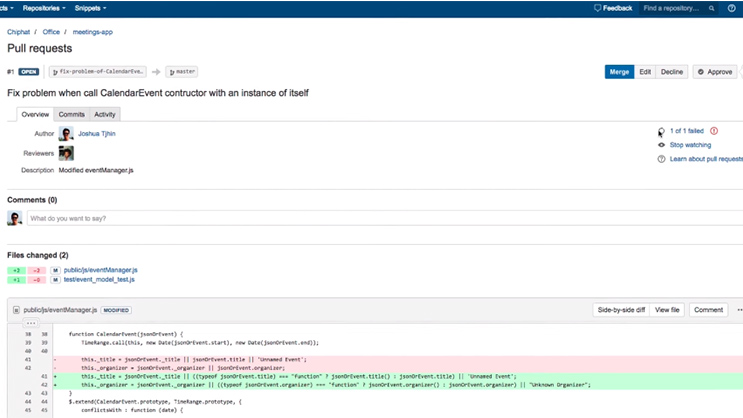This screenshot has width=743, height=418.
Task: Click the search magnifier icon
Action: click(711, 8)
